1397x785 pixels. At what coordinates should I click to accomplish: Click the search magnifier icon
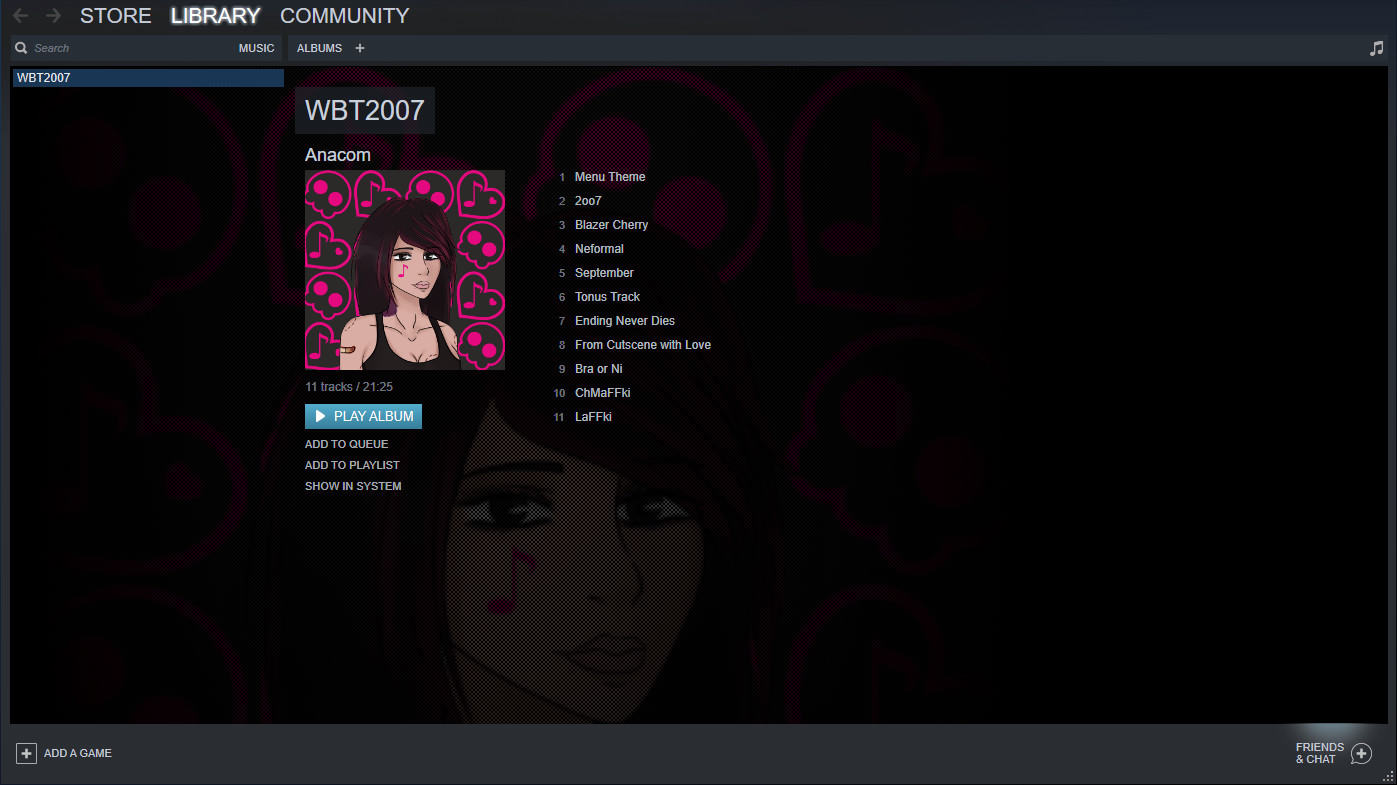21,48
